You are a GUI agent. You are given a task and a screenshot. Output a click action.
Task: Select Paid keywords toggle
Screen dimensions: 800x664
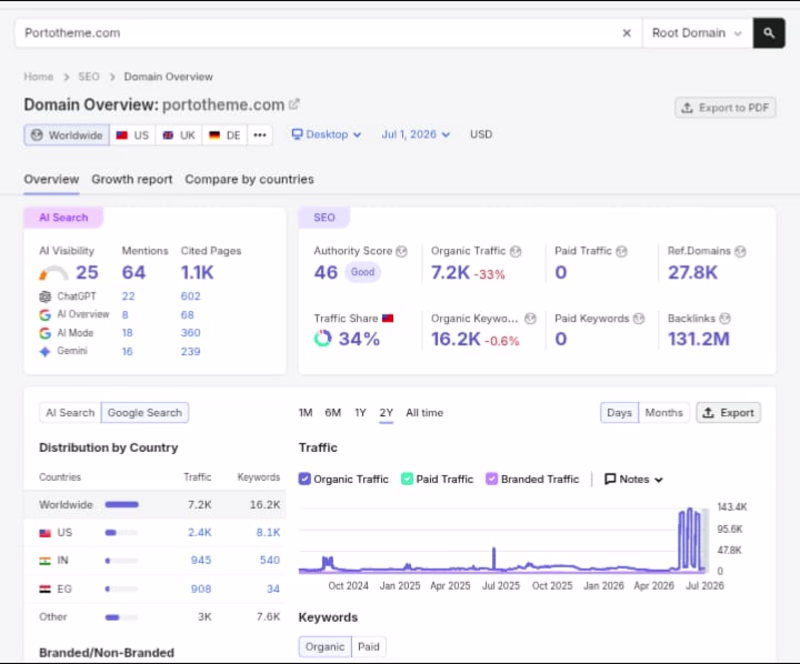369,647
